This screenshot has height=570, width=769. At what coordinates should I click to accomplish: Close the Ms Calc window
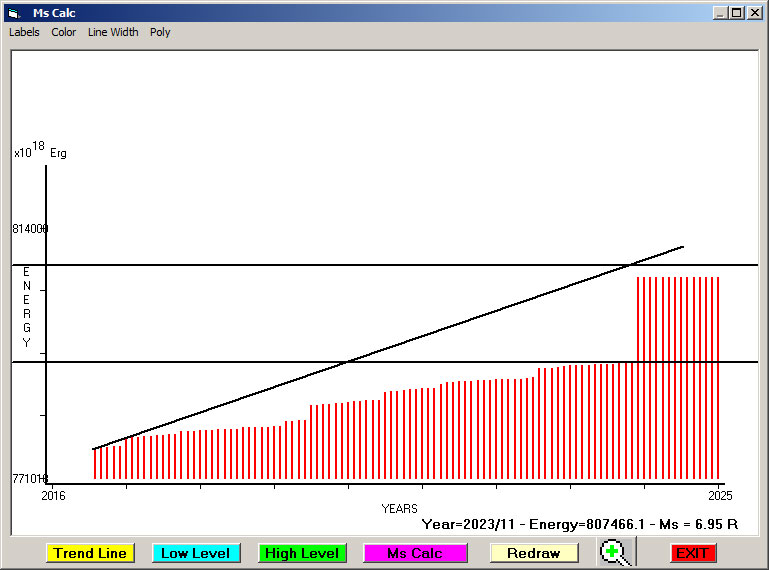point(754,13)
